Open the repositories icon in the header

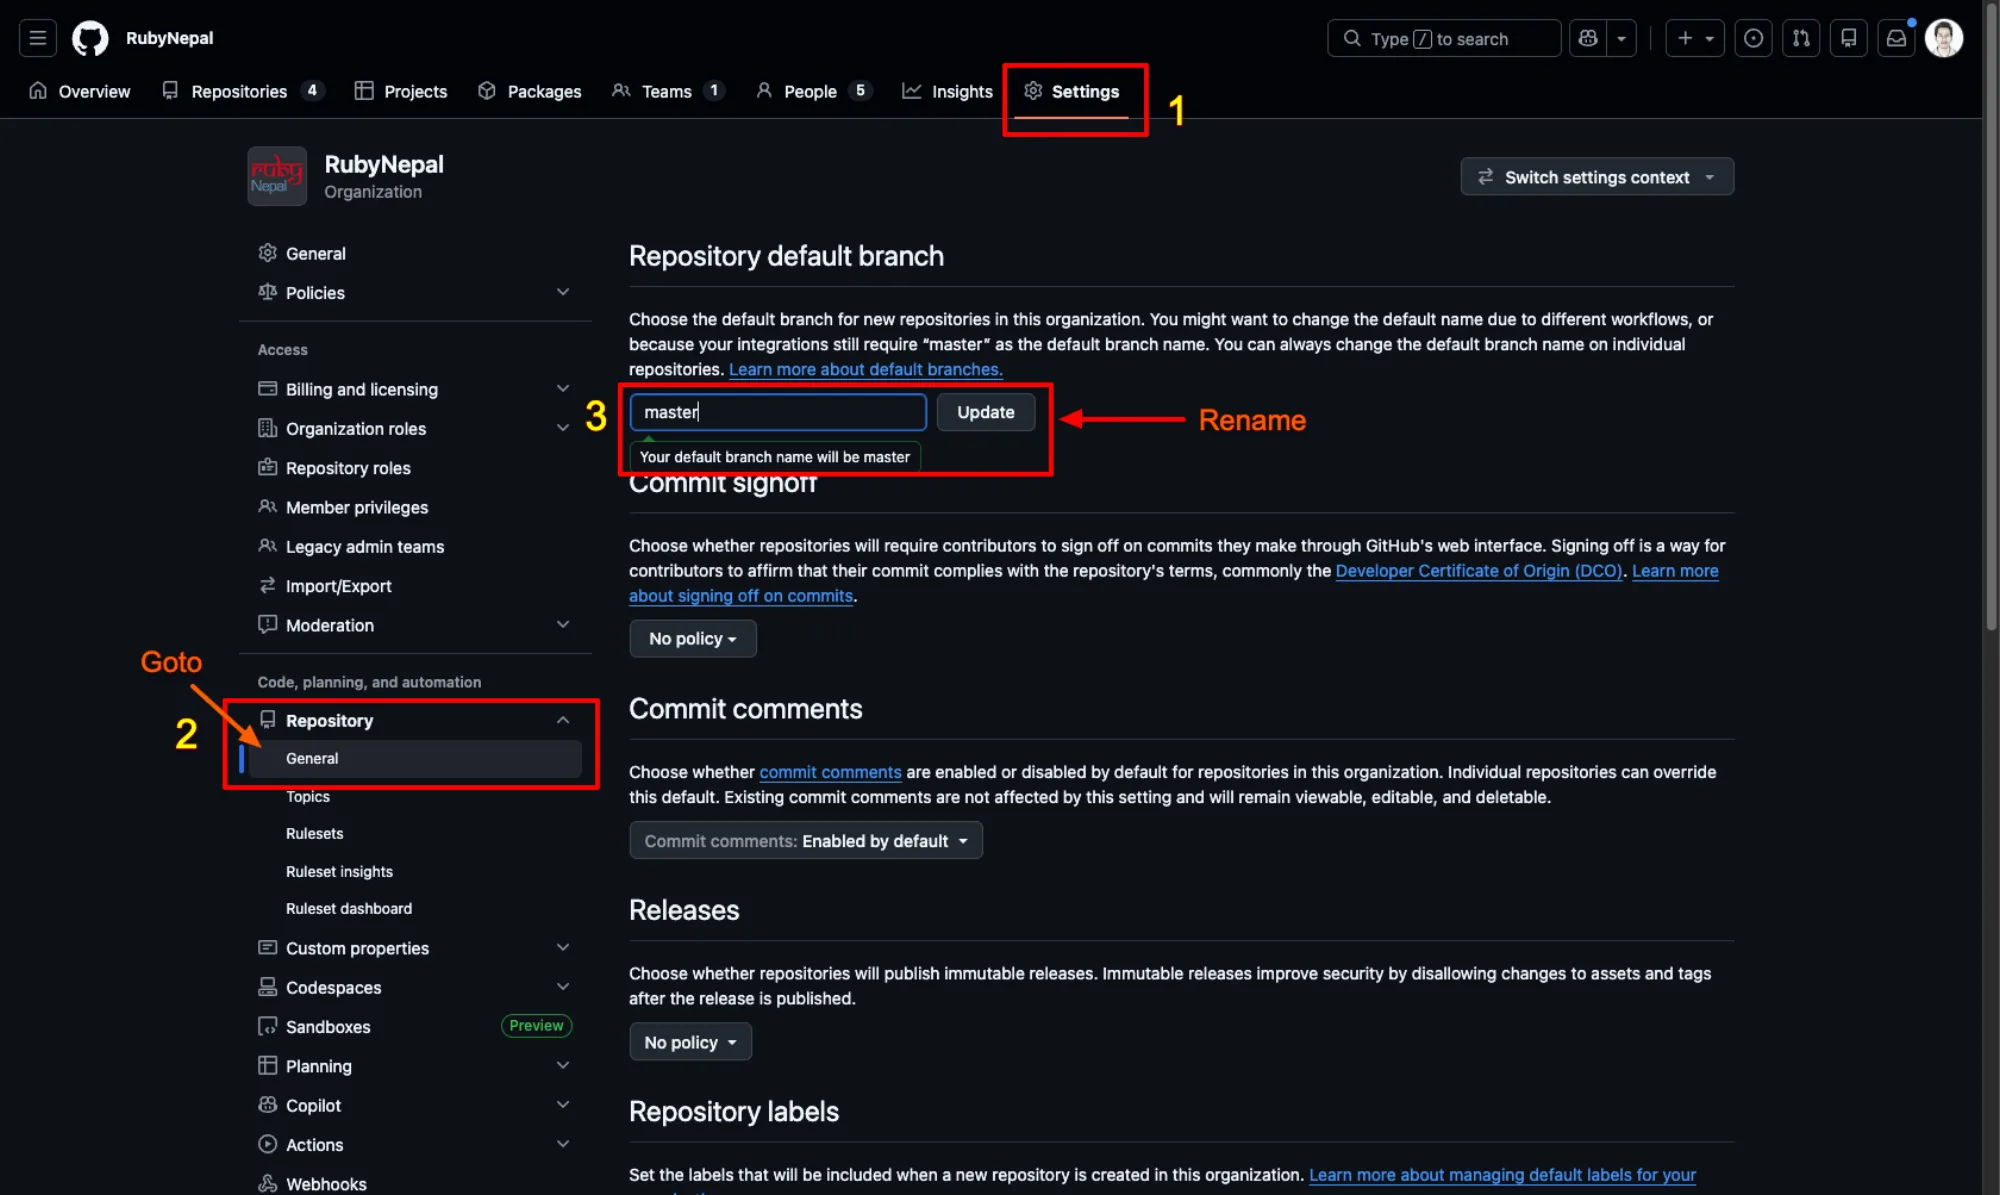(1848, 38)
